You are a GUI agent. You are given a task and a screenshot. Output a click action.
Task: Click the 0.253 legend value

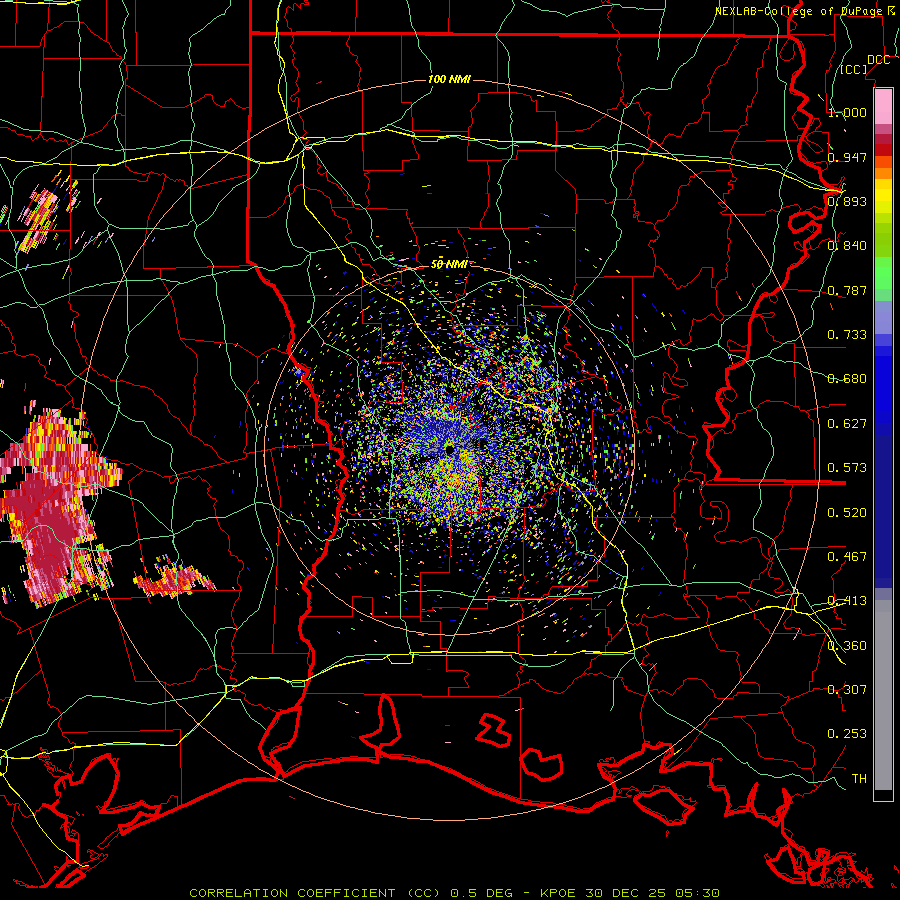coord(847,734)
